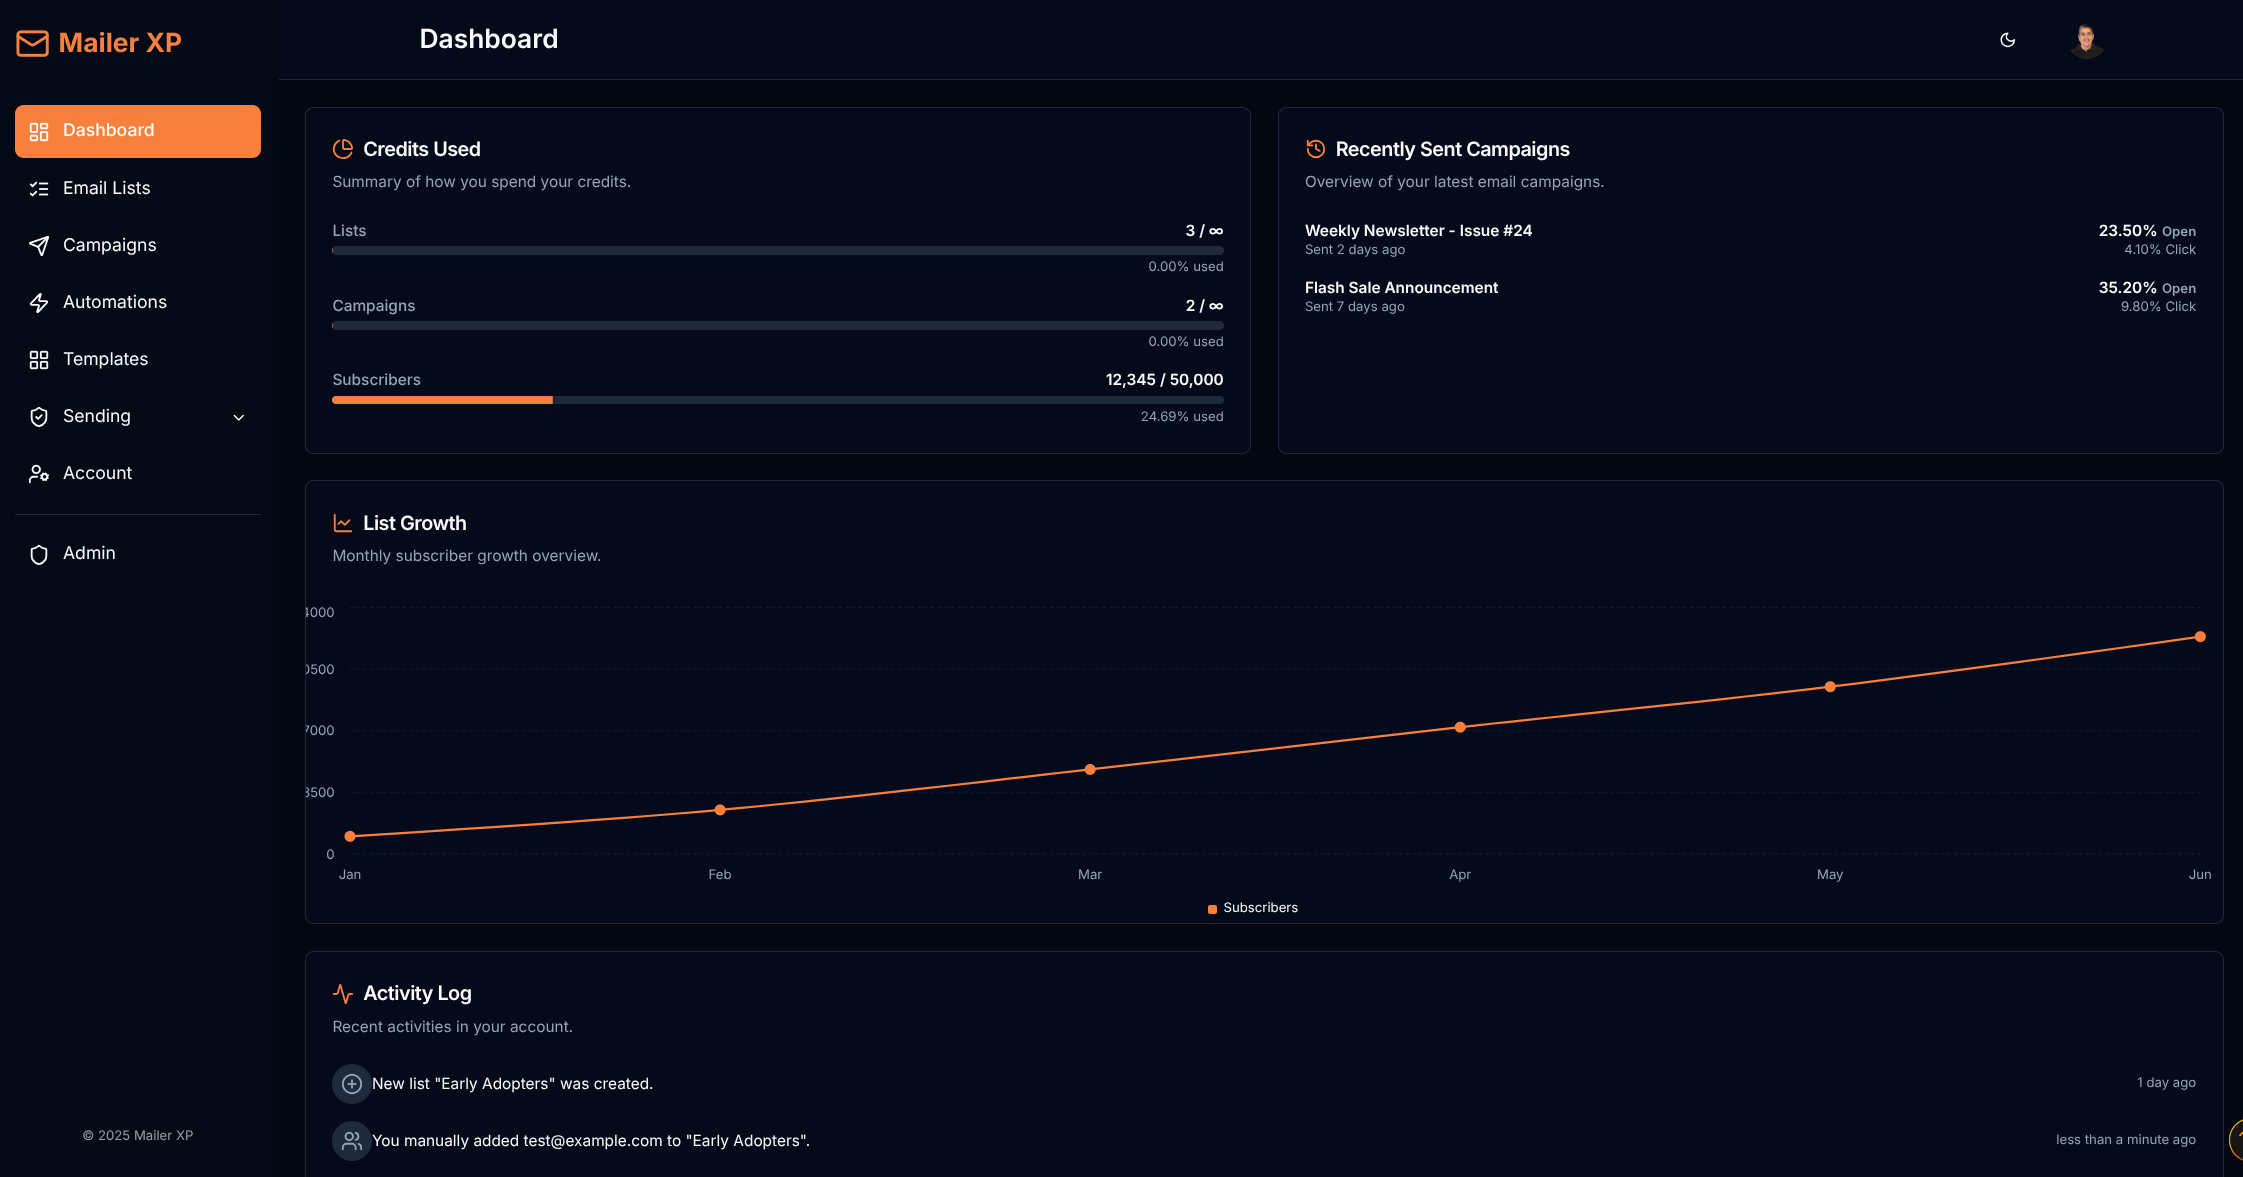Open Campaigns via the paper-plane icon
The image size is (2243, 1177).
[x=39, y=245]
